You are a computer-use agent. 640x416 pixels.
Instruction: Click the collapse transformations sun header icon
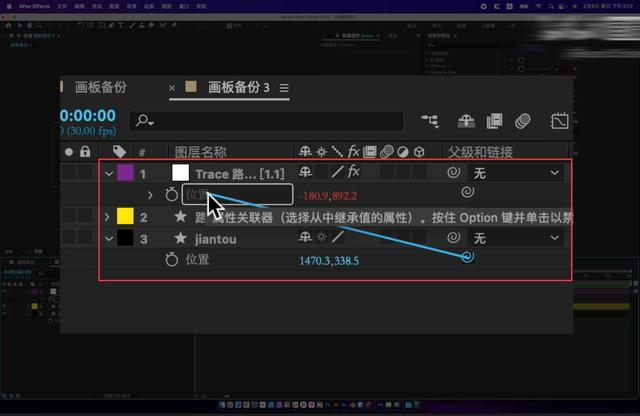click(x=322, y=152)
